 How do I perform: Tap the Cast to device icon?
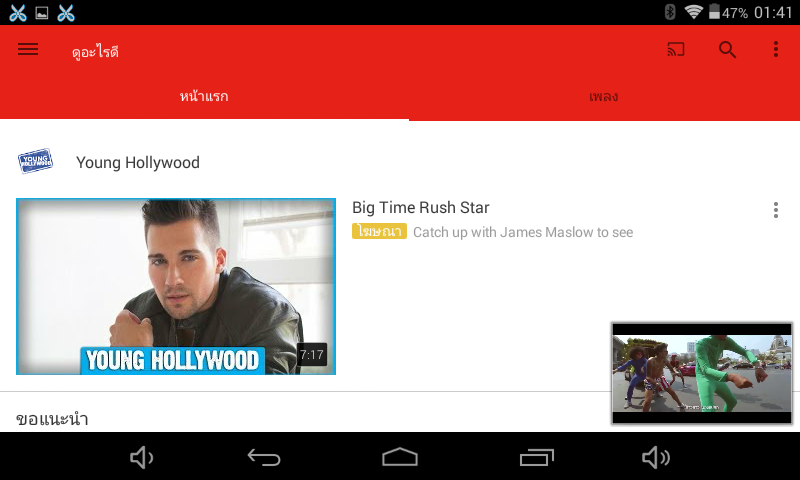tap(676, 49)
